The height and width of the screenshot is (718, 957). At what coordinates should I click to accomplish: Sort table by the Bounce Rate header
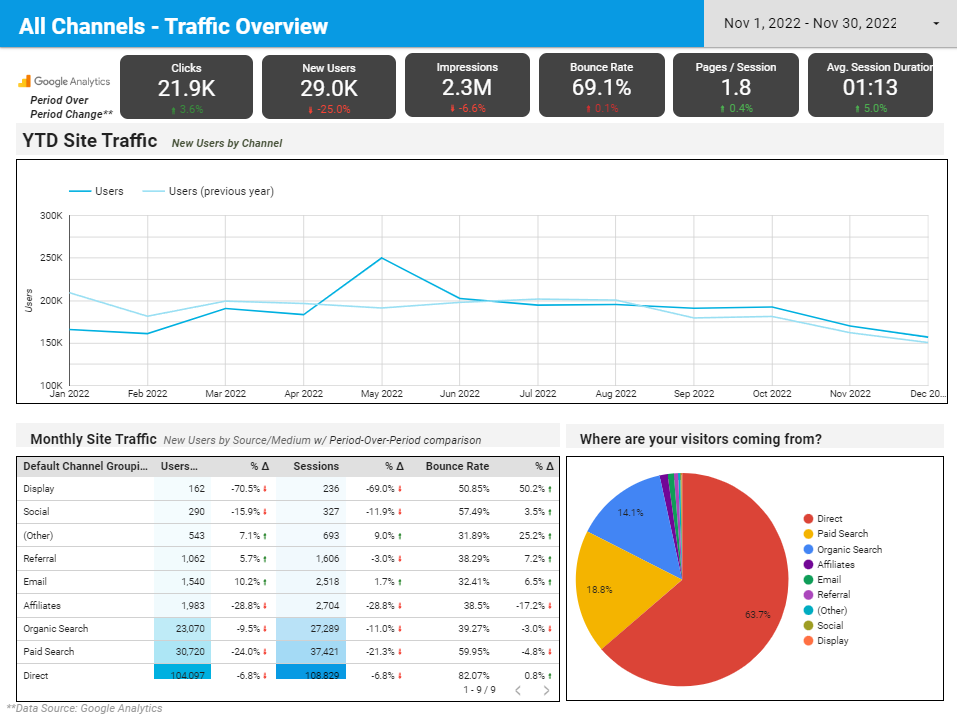click(x=457, y=466)
